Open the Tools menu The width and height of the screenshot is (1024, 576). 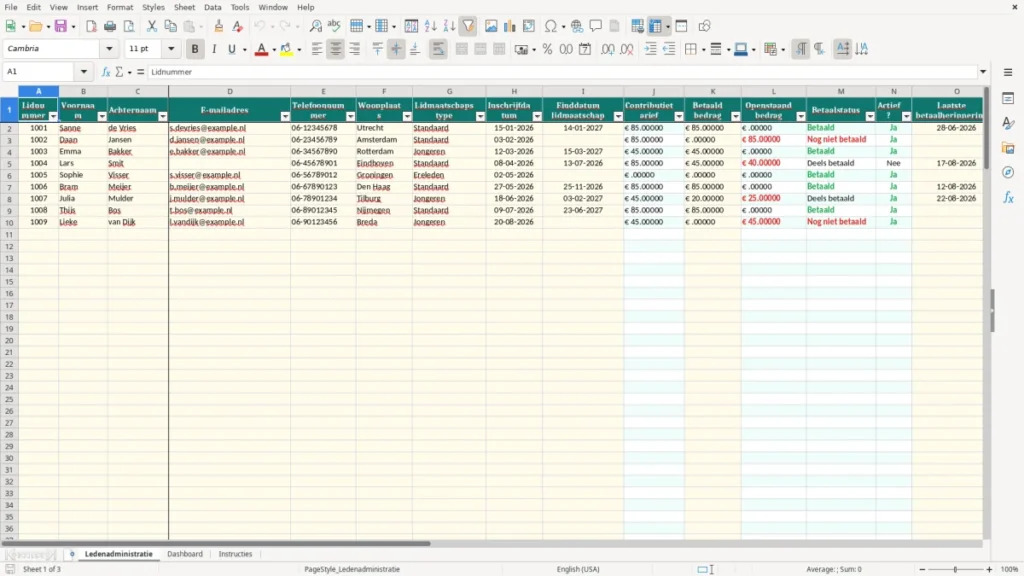click(x=240, y=7)
